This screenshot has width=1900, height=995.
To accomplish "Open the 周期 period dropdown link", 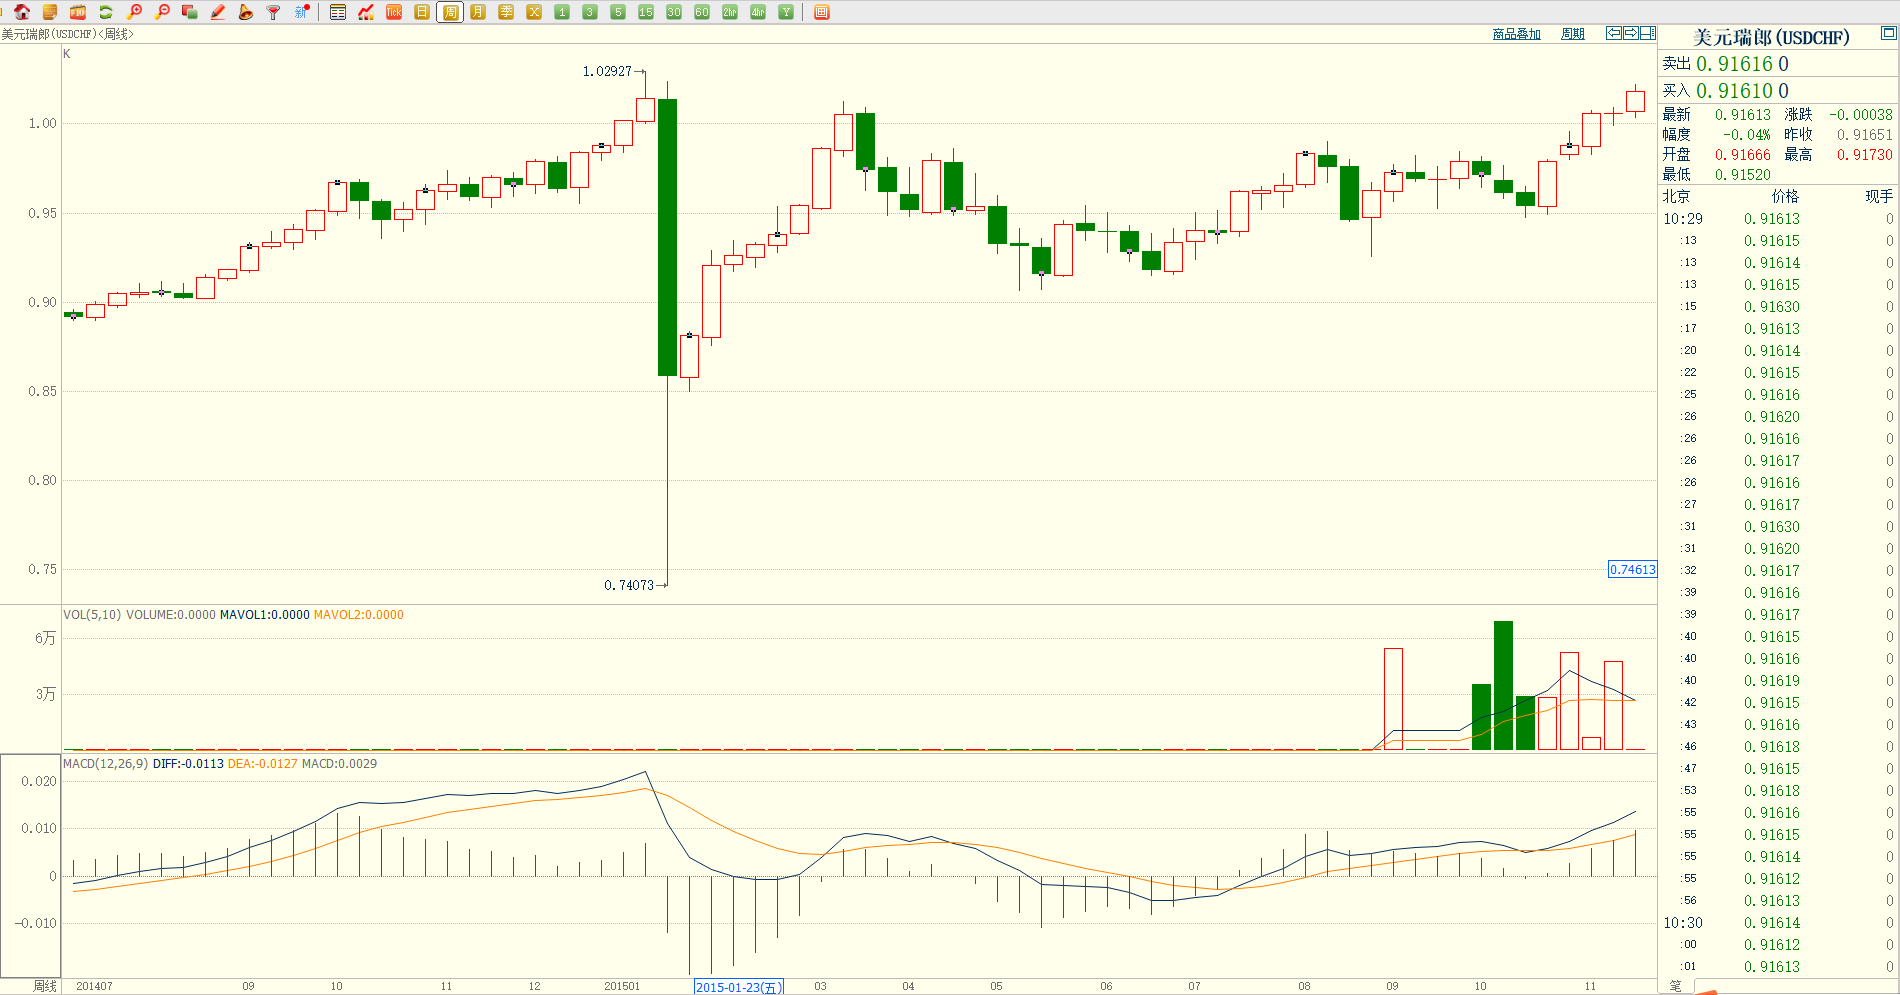I will coord(1573,34).
